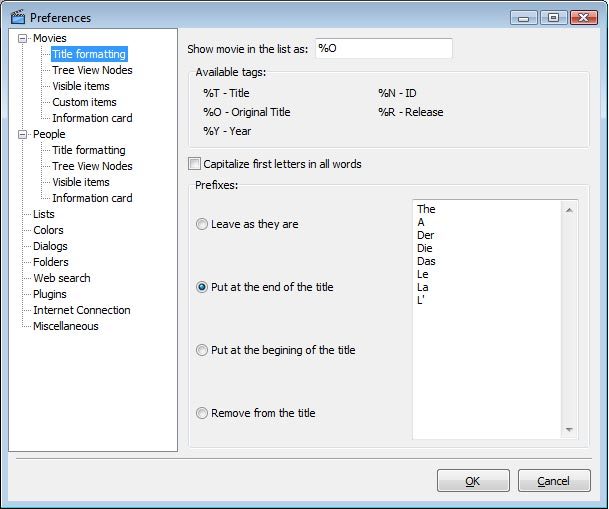Open Internet Connection preferences
Viewport: 609px width, 509px height.
(x=82, y=310)
